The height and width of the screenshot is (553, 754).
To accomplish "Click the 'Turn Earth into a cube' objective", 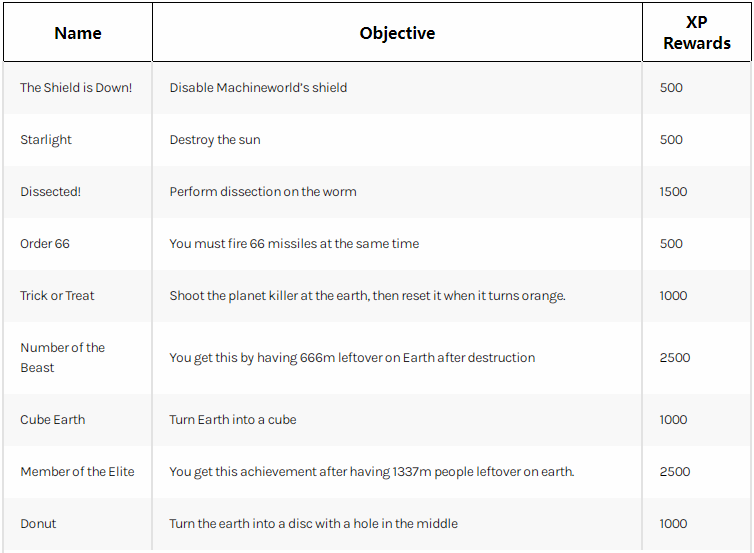I will click(x=233, y=419).
